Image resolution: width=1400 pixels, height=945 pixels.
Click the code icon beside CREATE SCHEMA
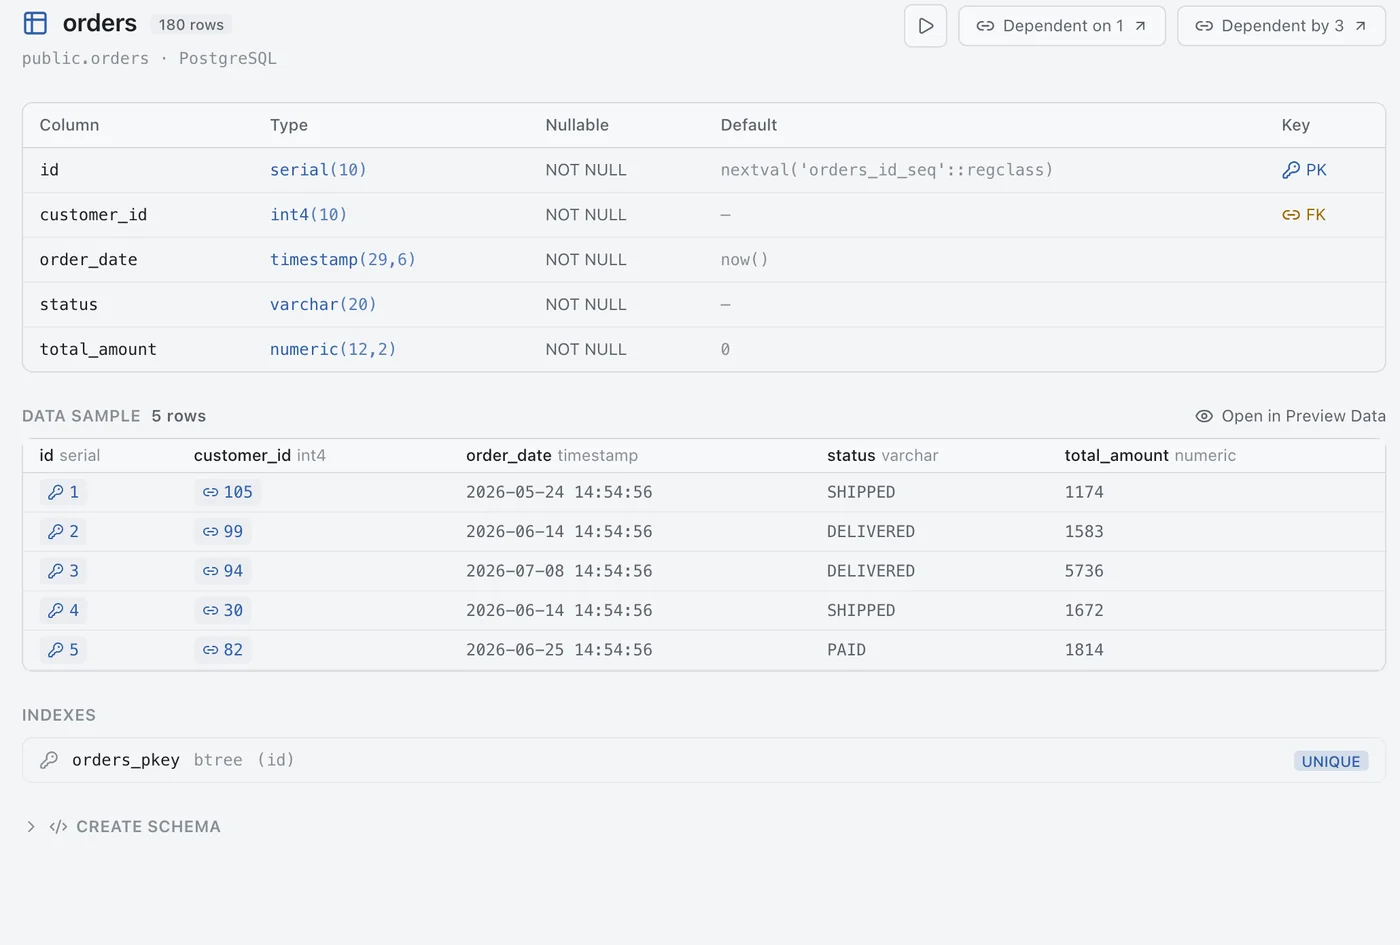(58, 827)
